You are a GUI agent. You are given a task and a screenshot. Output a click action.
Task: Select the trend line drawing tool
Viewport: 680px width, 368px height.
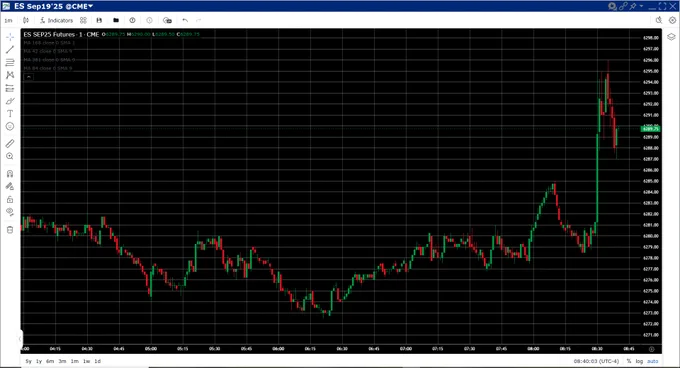10,50
